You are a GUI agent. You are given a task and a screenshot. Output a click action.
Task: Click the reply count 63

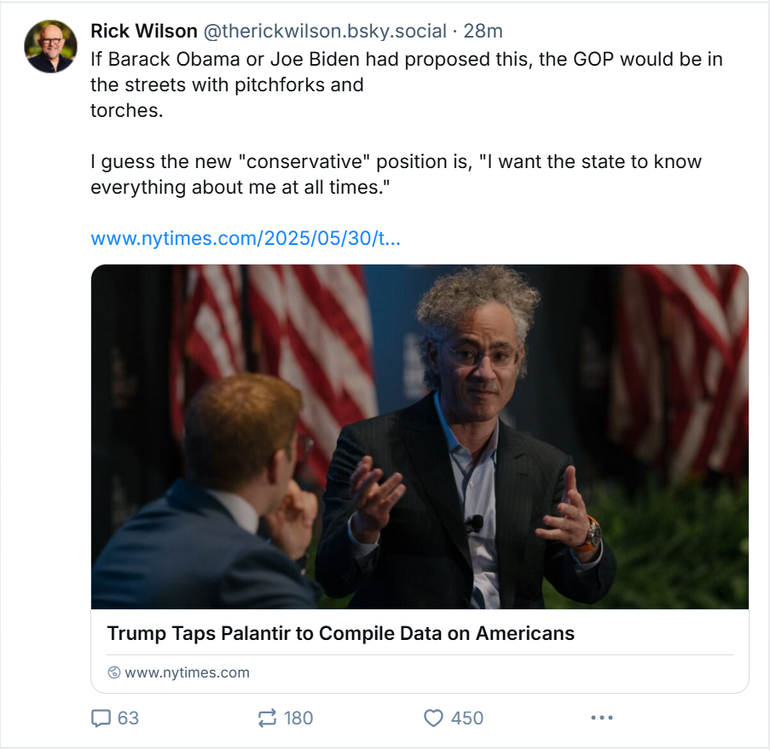128,718
